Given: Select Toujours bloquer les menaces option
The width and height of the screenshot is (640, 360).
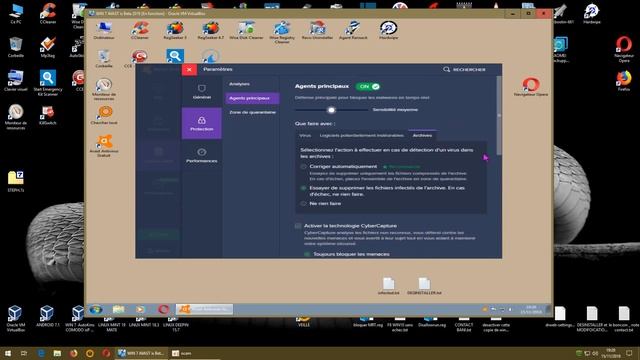Looking at the screenshot, I should (307, 254).
